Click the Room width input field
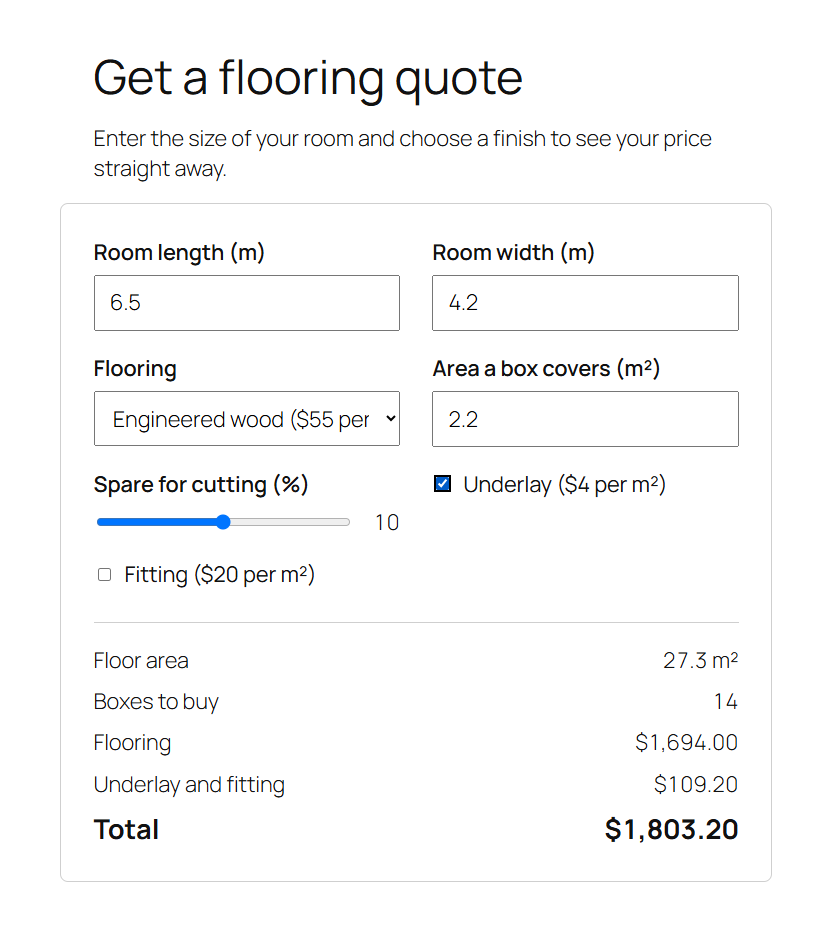 (x=585, y=303)
